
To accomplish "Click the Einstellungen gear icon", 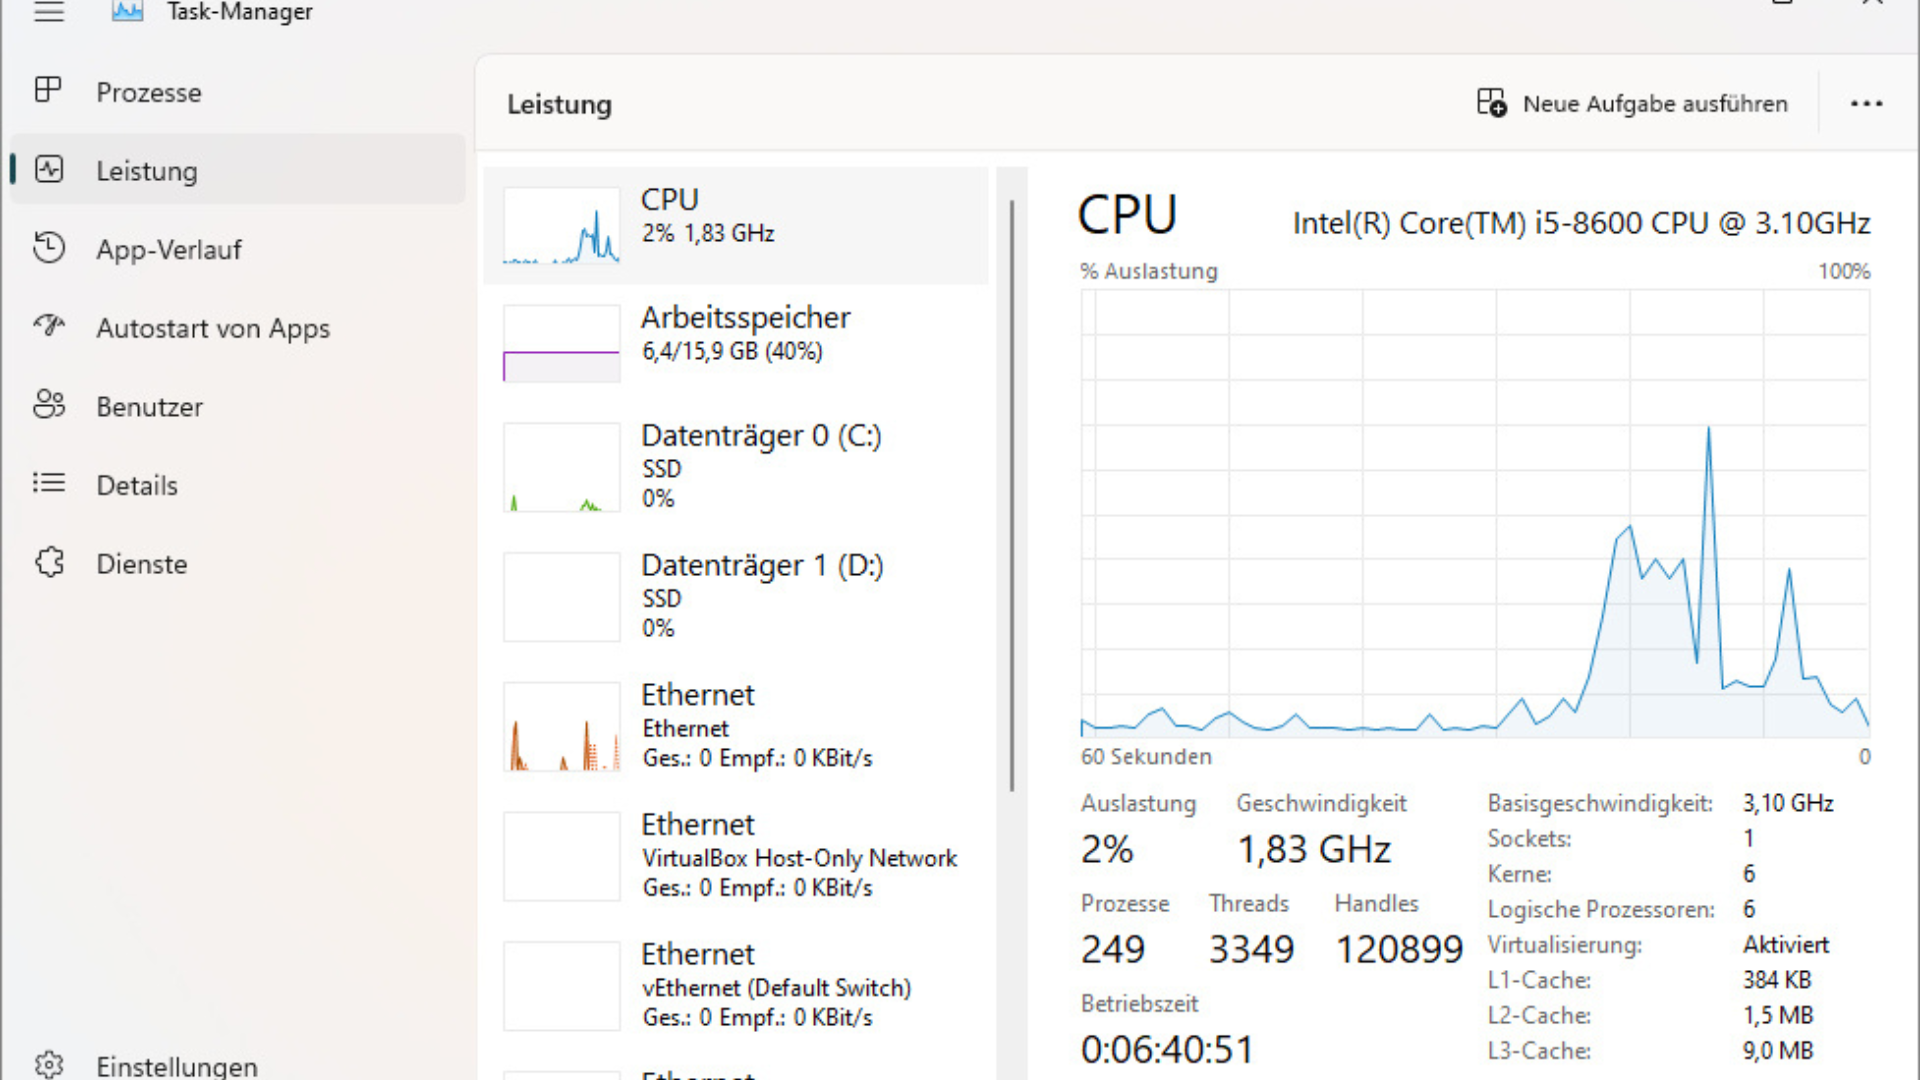I will (48, 1065).
